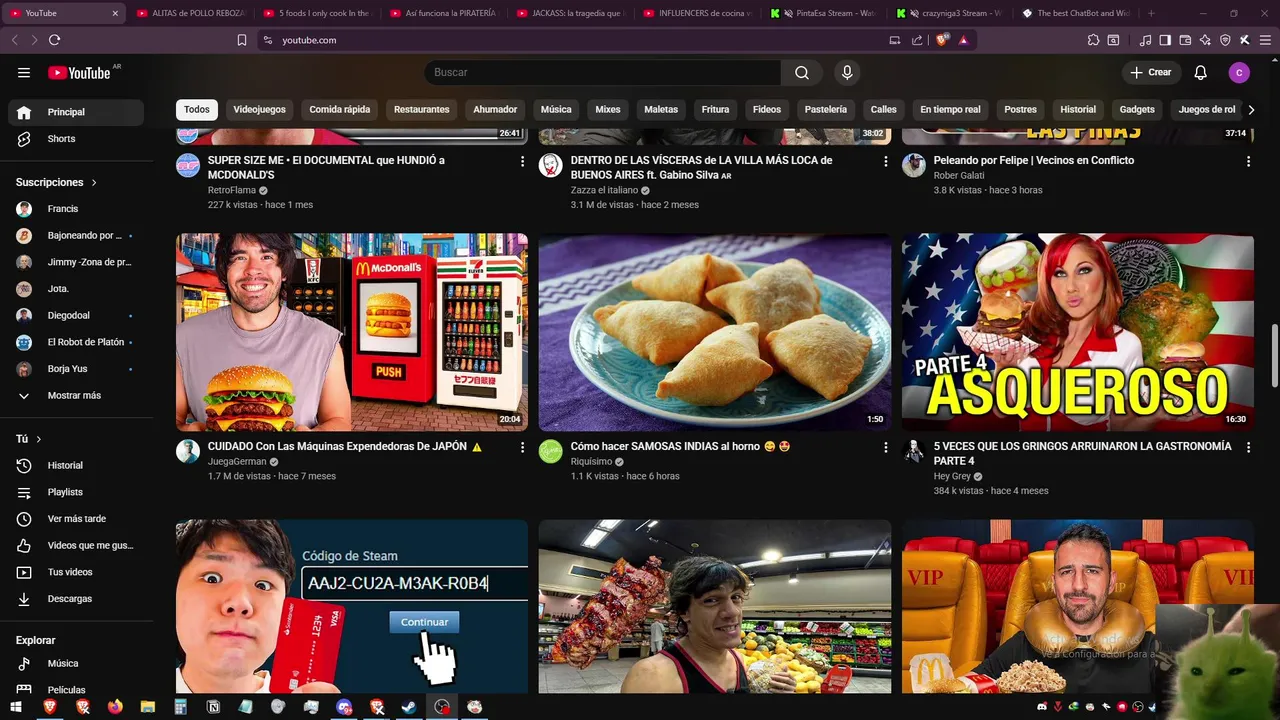The height and width of the screenshot is (720, 1280).
Task: Open the purple account avatar menu
Action: point(1239,72)
